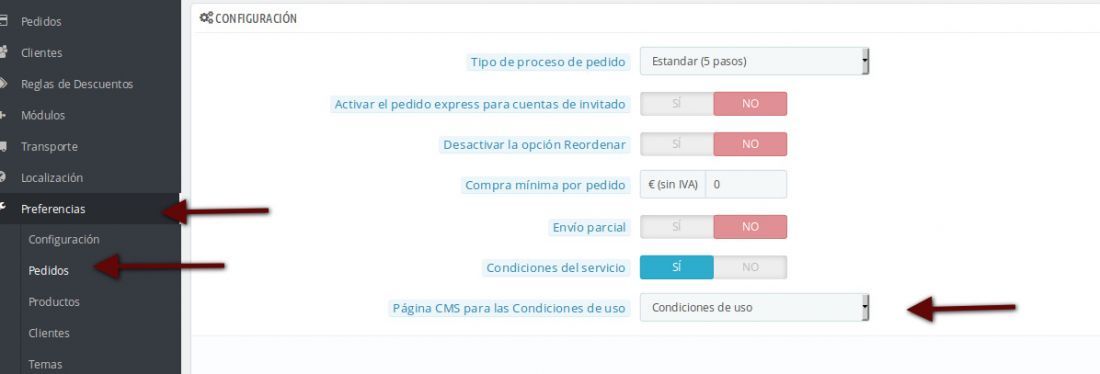Click the Preferencias wrench icon
Viewport: 1100px width, 374px height.
pyautogui.click(x=4, y=208)
